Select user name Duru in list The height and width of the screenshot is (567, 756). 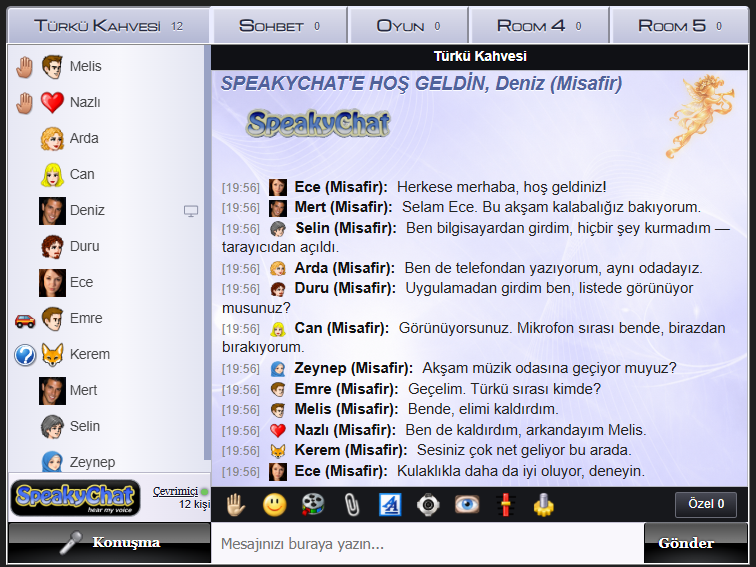(84, 246)
